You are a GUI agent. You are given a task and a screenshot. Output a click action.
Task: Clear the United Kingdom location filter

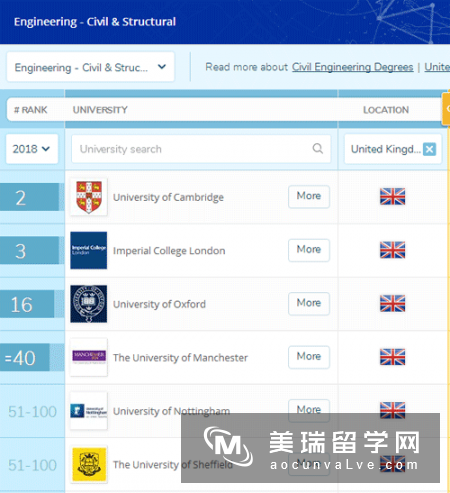(429, 149)
